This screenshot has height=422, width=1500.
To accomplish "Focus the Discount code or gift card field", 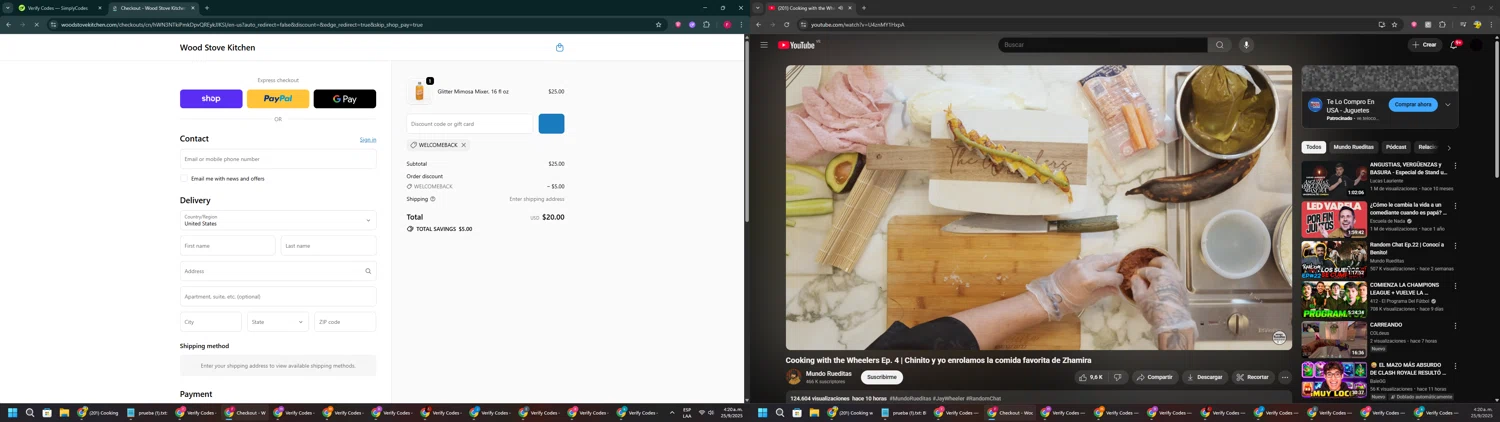I will click(470, 124).
